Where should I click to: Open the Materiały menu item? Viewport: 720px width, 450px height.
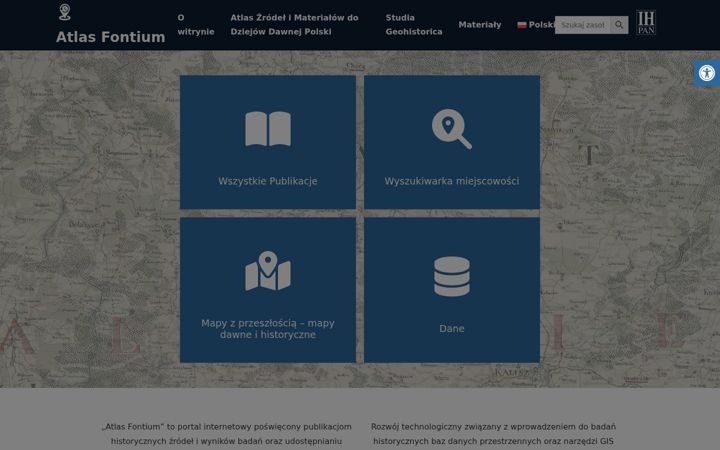point(480,25)
